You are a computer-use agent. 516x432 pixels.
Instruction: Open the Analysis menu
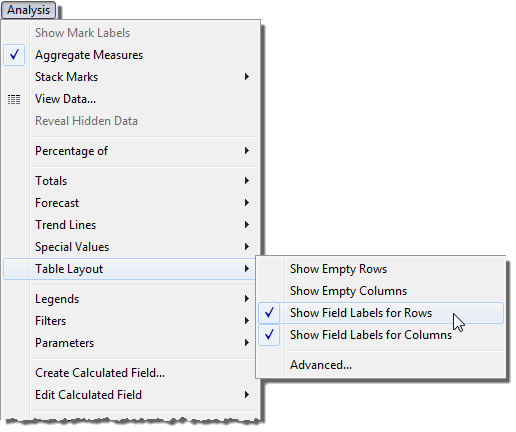point(28,10)
